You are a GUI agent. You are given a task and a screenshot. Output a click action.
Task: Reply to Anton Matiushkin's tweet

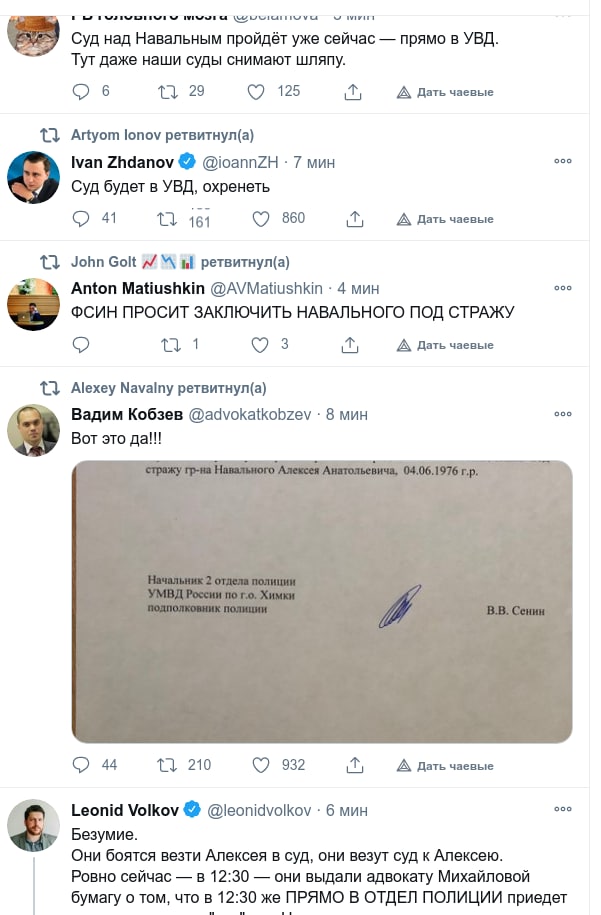(x=81, y=345)
